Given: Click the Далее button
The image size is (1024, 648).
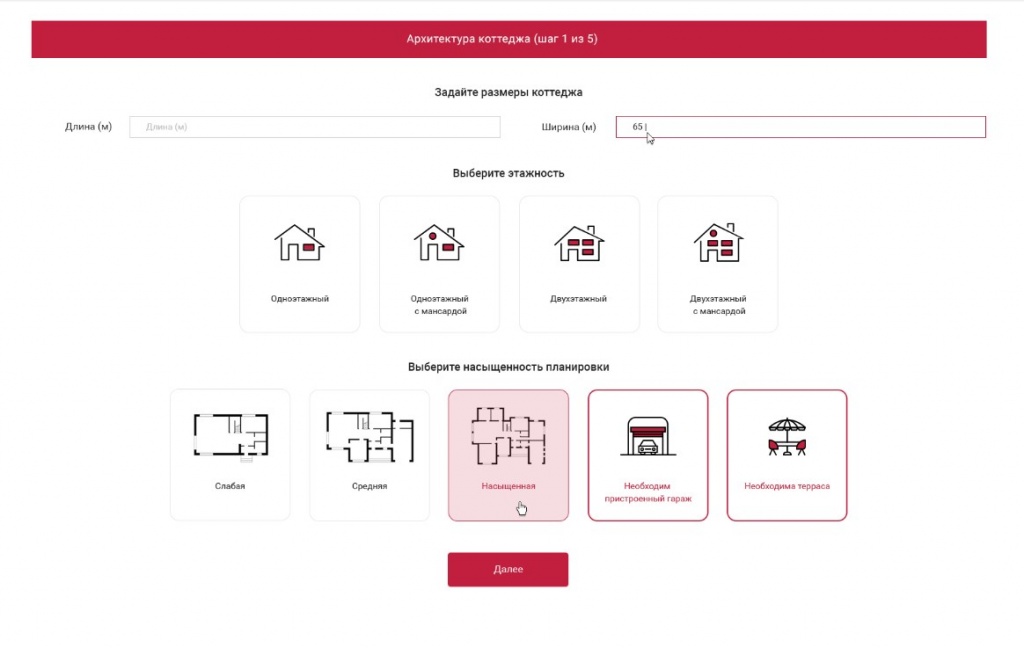Looking at the screenshot, I should point(508,570).
